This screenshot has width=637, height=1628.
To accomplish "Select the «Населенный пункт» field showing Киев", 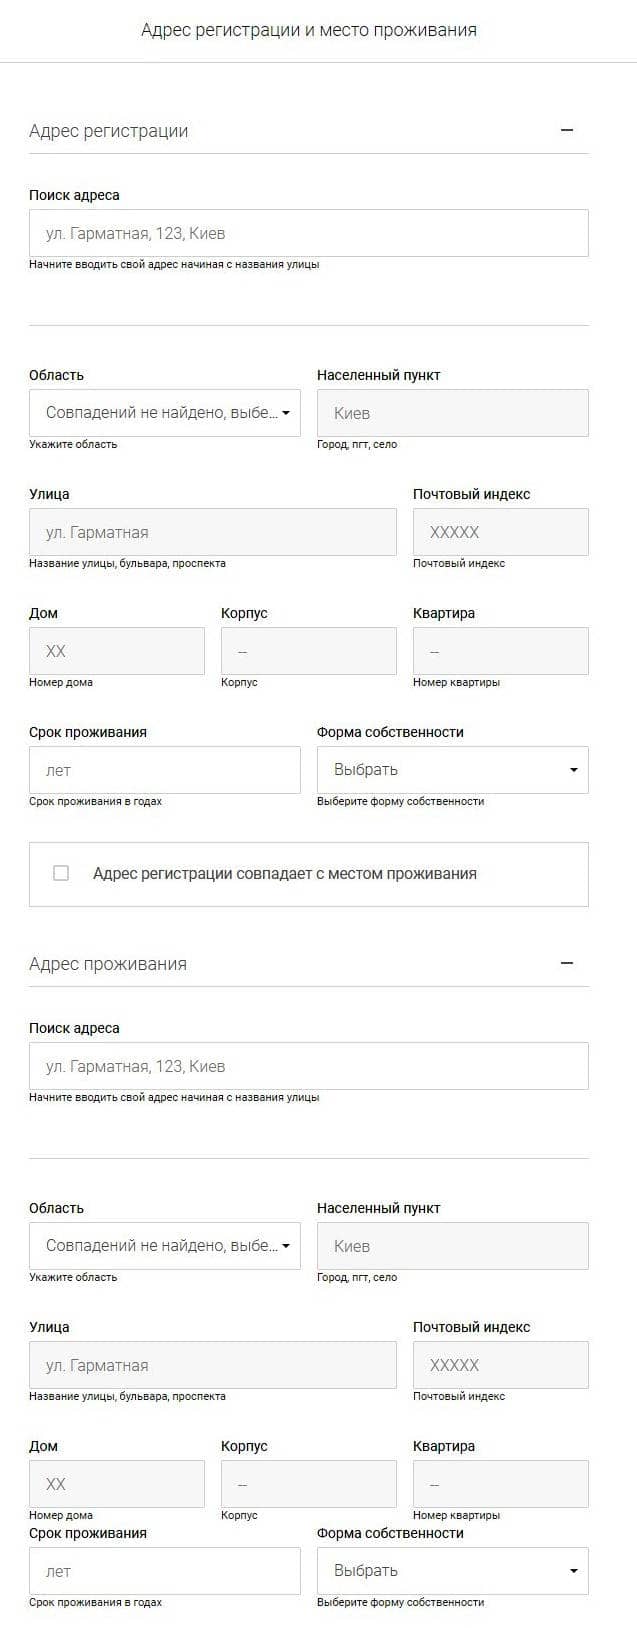I will (452, 412).
